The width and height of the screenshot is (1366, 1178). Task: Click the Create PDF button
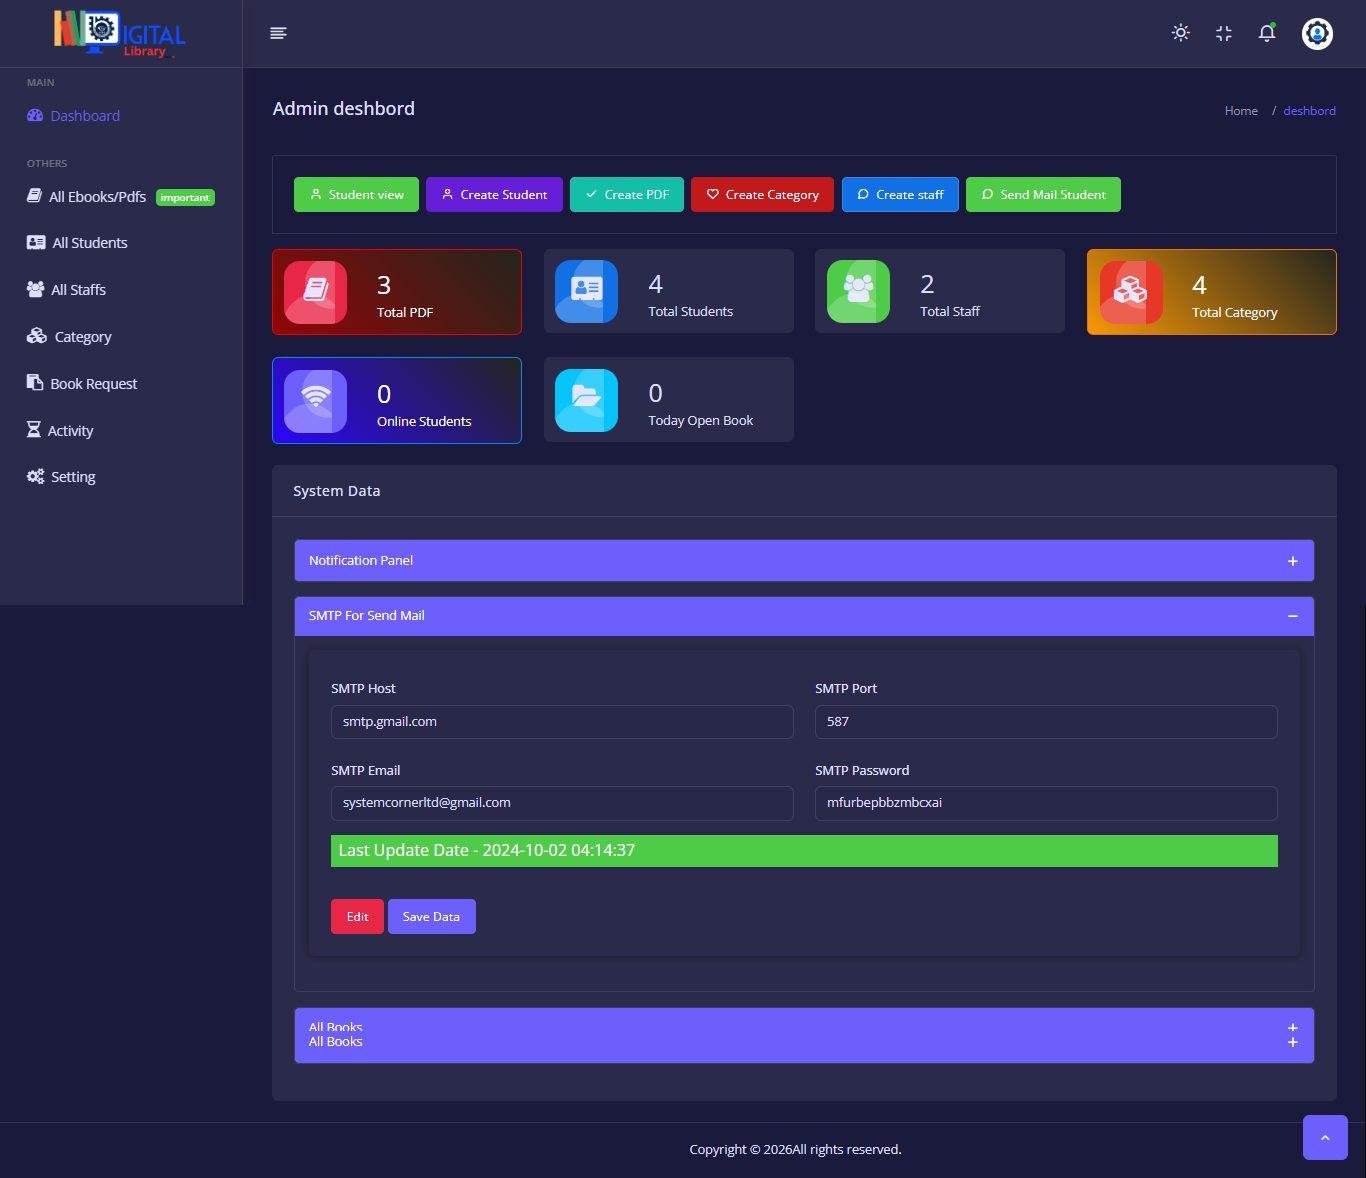627,195
